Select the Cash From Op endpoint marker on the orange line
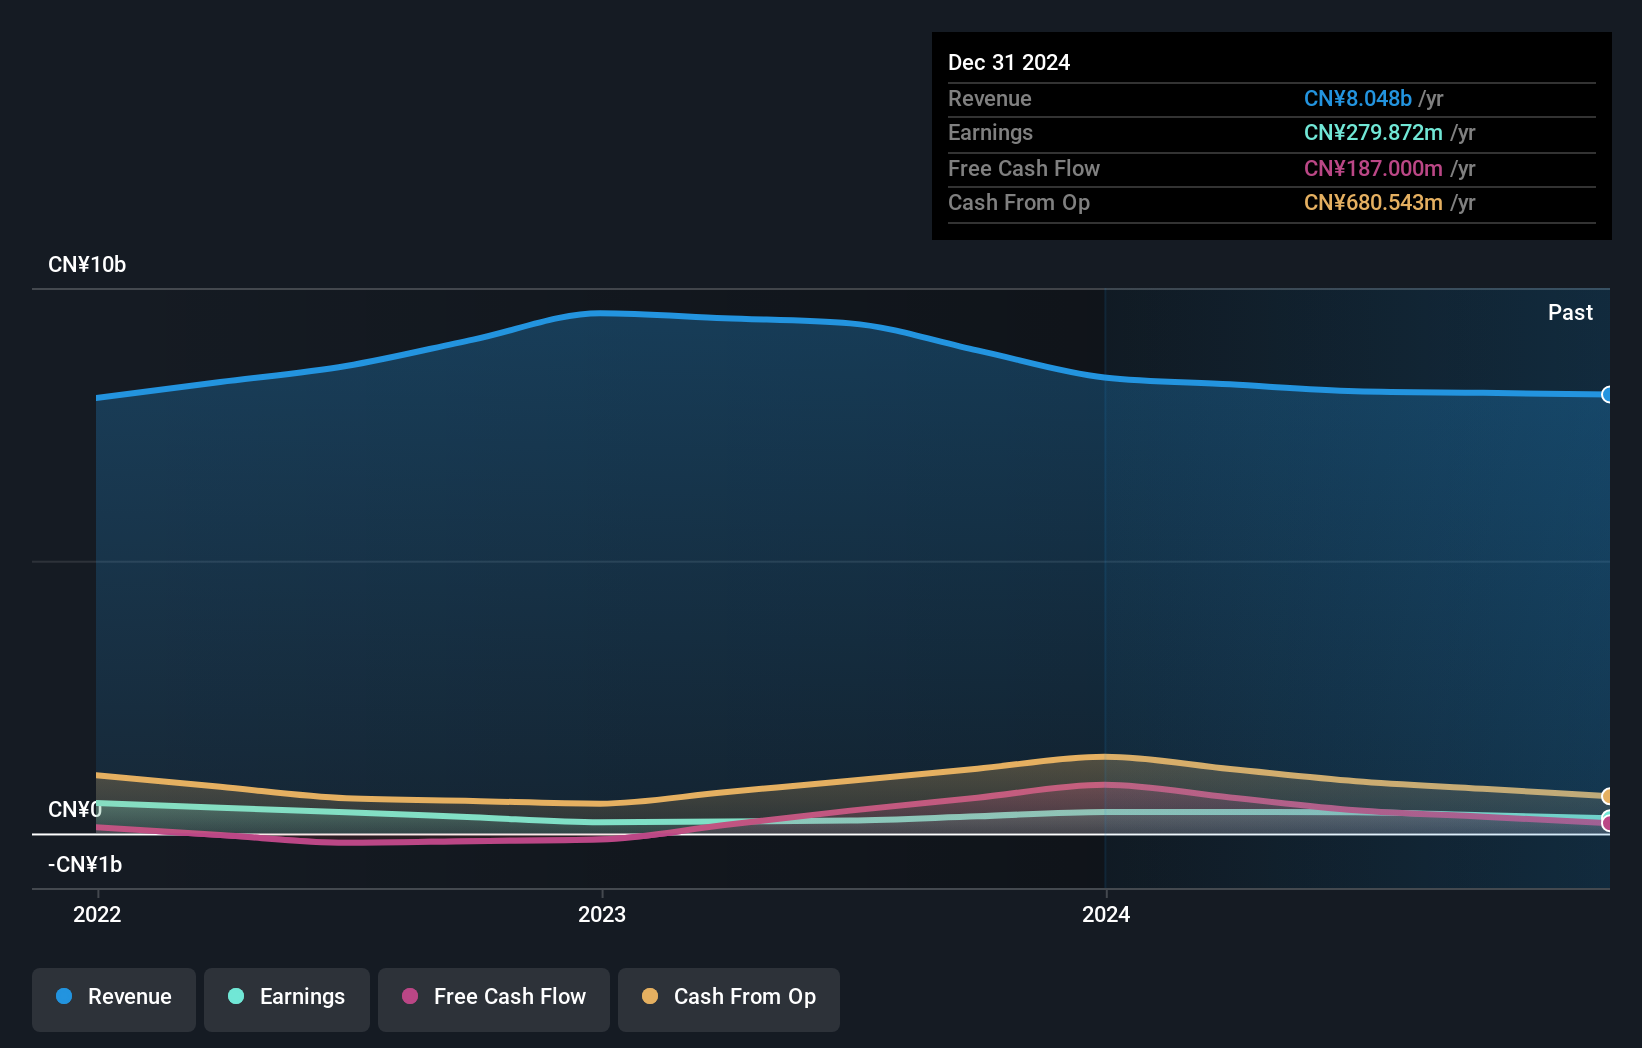Image resolution: width=1642 pixels, height=1048 pixels. click(1608, 796)
